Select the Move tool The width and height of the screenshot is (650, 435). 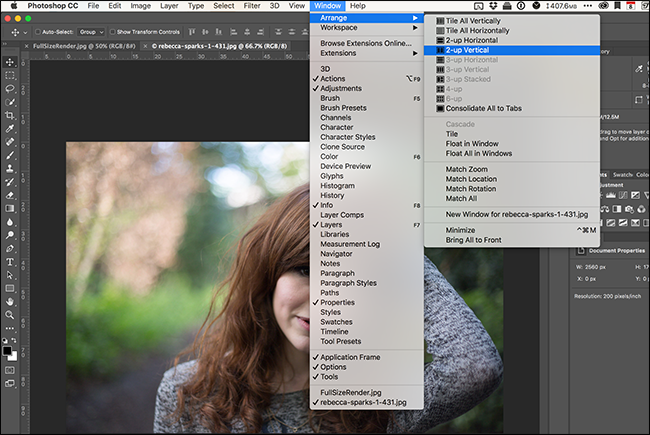(x=10, y=61)
